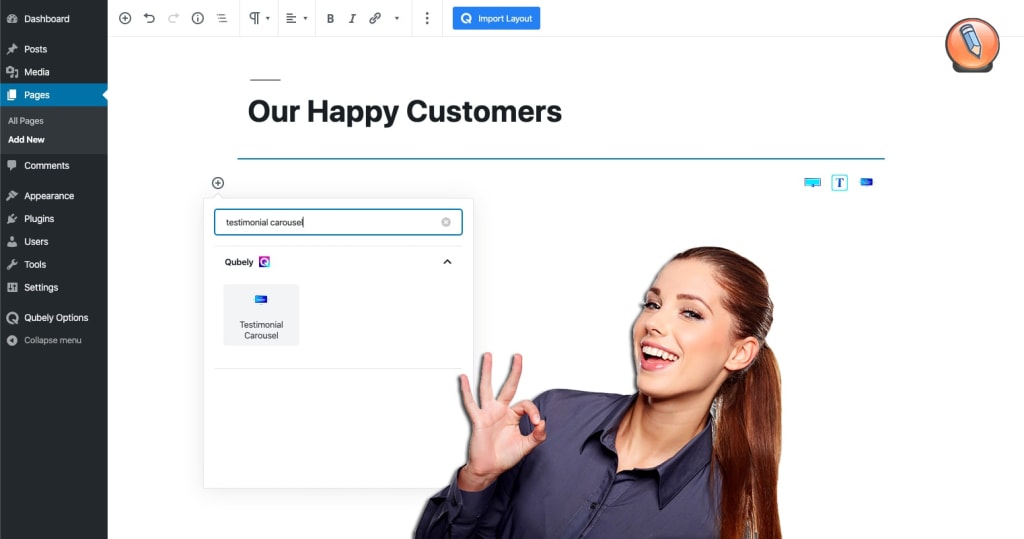The height and width of the screenshot is (539, 1024).
Task: Click the Plugins plug icon
Action: pyautogui.click(x=12, y=219)
